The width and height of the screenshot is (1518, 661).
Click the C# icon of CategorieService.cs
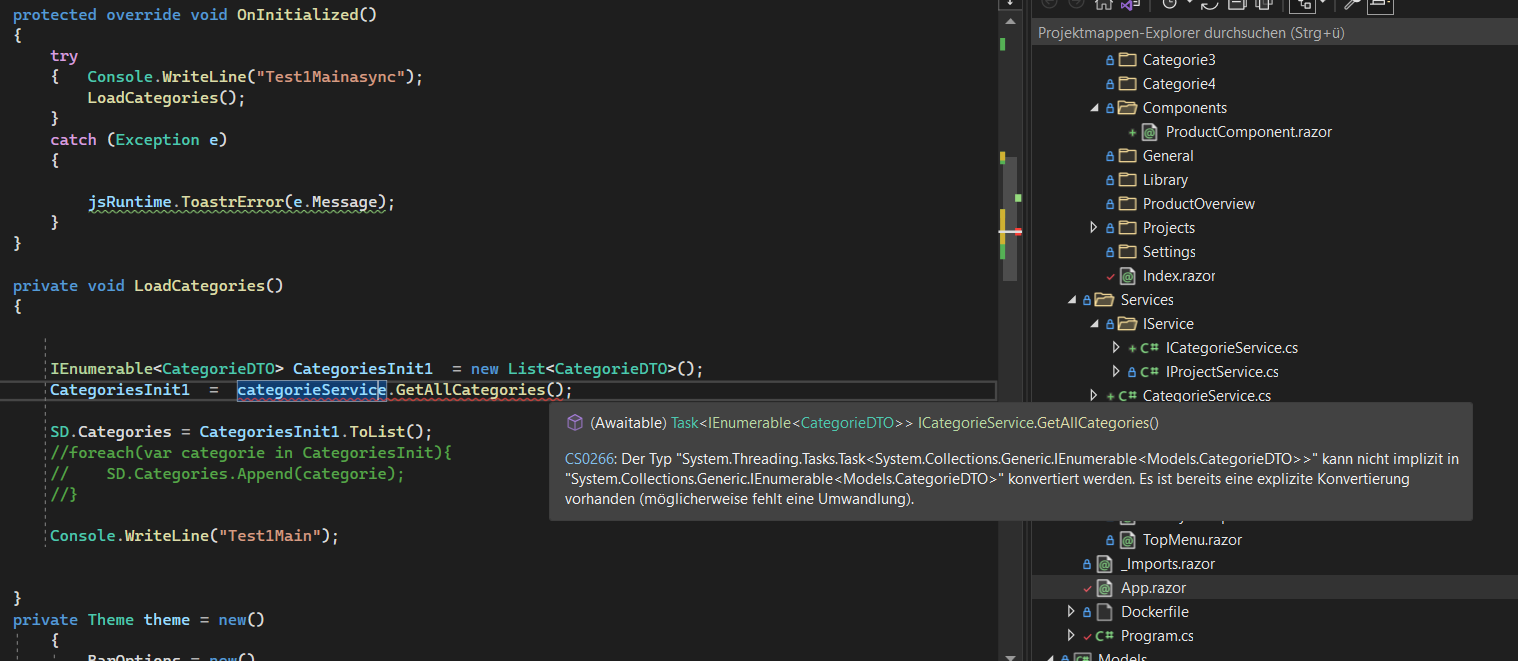(1128, 396)
